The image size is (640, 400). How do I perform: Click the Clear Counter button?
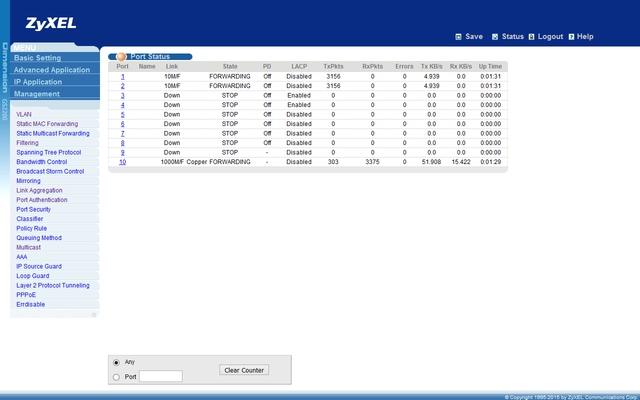[x=244, y=371]
